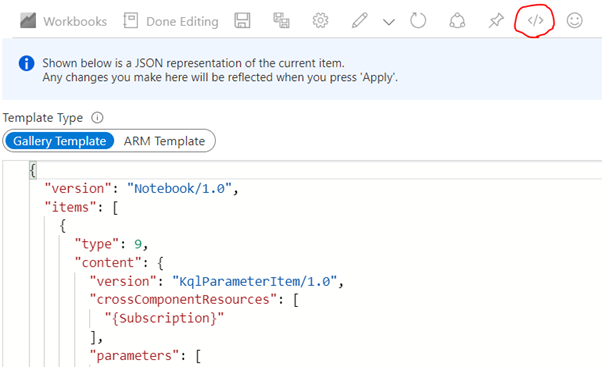Pin the workbook with pushpin icon
This screenshot has width=602, height=367.
[496, 21]
